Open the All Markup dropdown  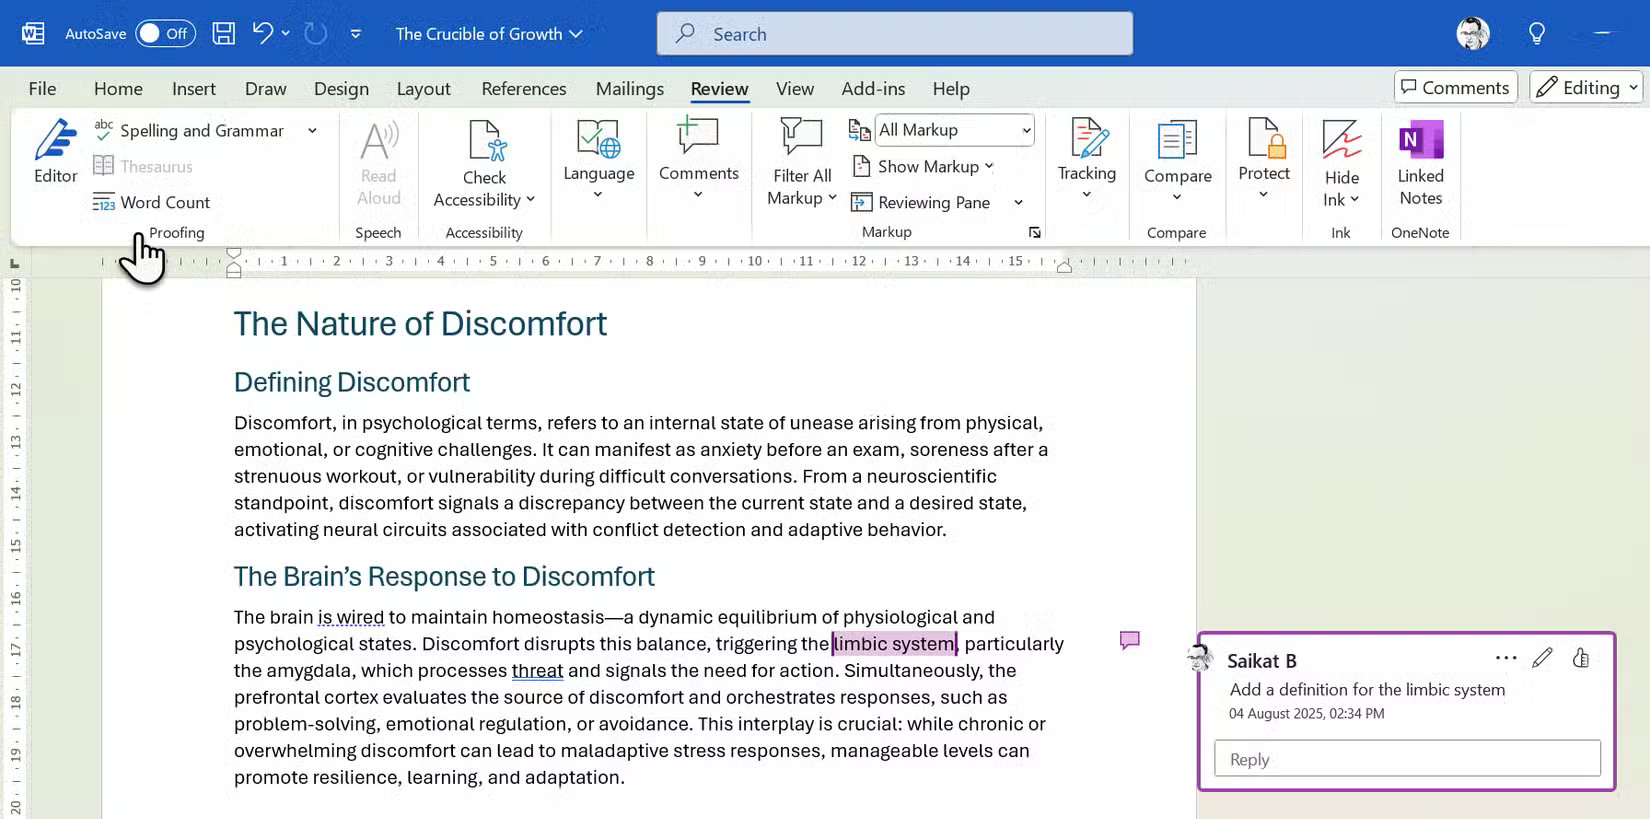point(954,130)
